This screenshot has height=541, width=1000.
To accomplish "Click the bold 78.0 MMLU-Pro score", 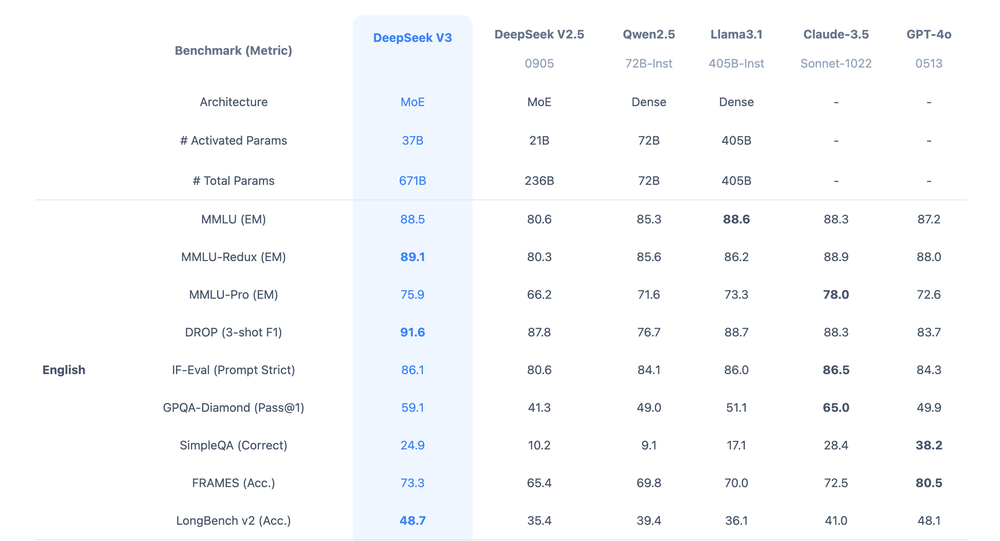I will pyautogui.click(x=835, y=295).
